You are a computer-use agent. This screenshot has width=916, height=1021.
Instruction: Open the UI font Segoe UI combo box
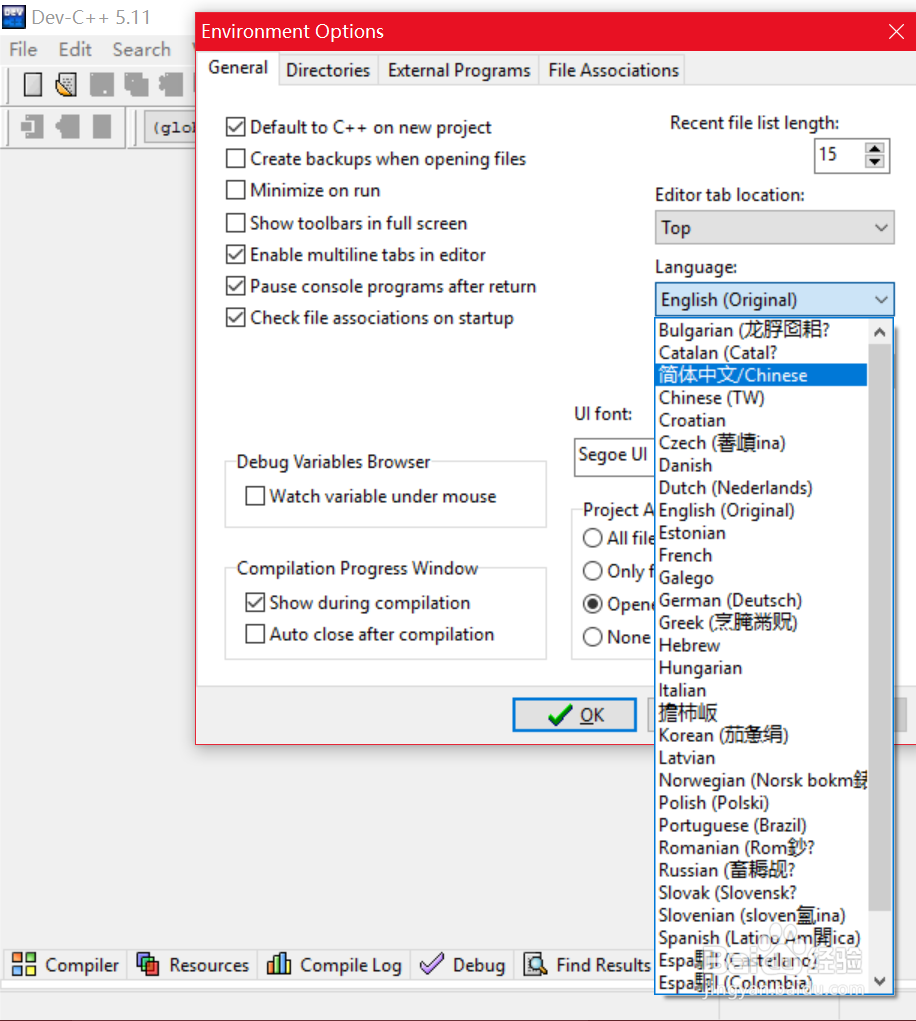tap(614, 456)
